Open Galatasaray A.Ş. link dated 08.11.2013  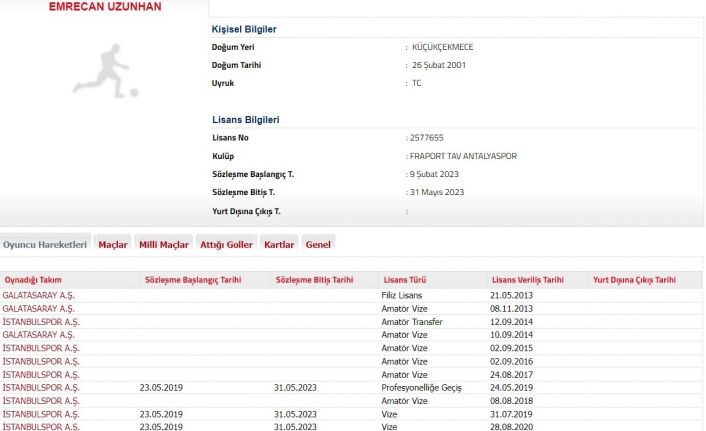click(38, 309)
